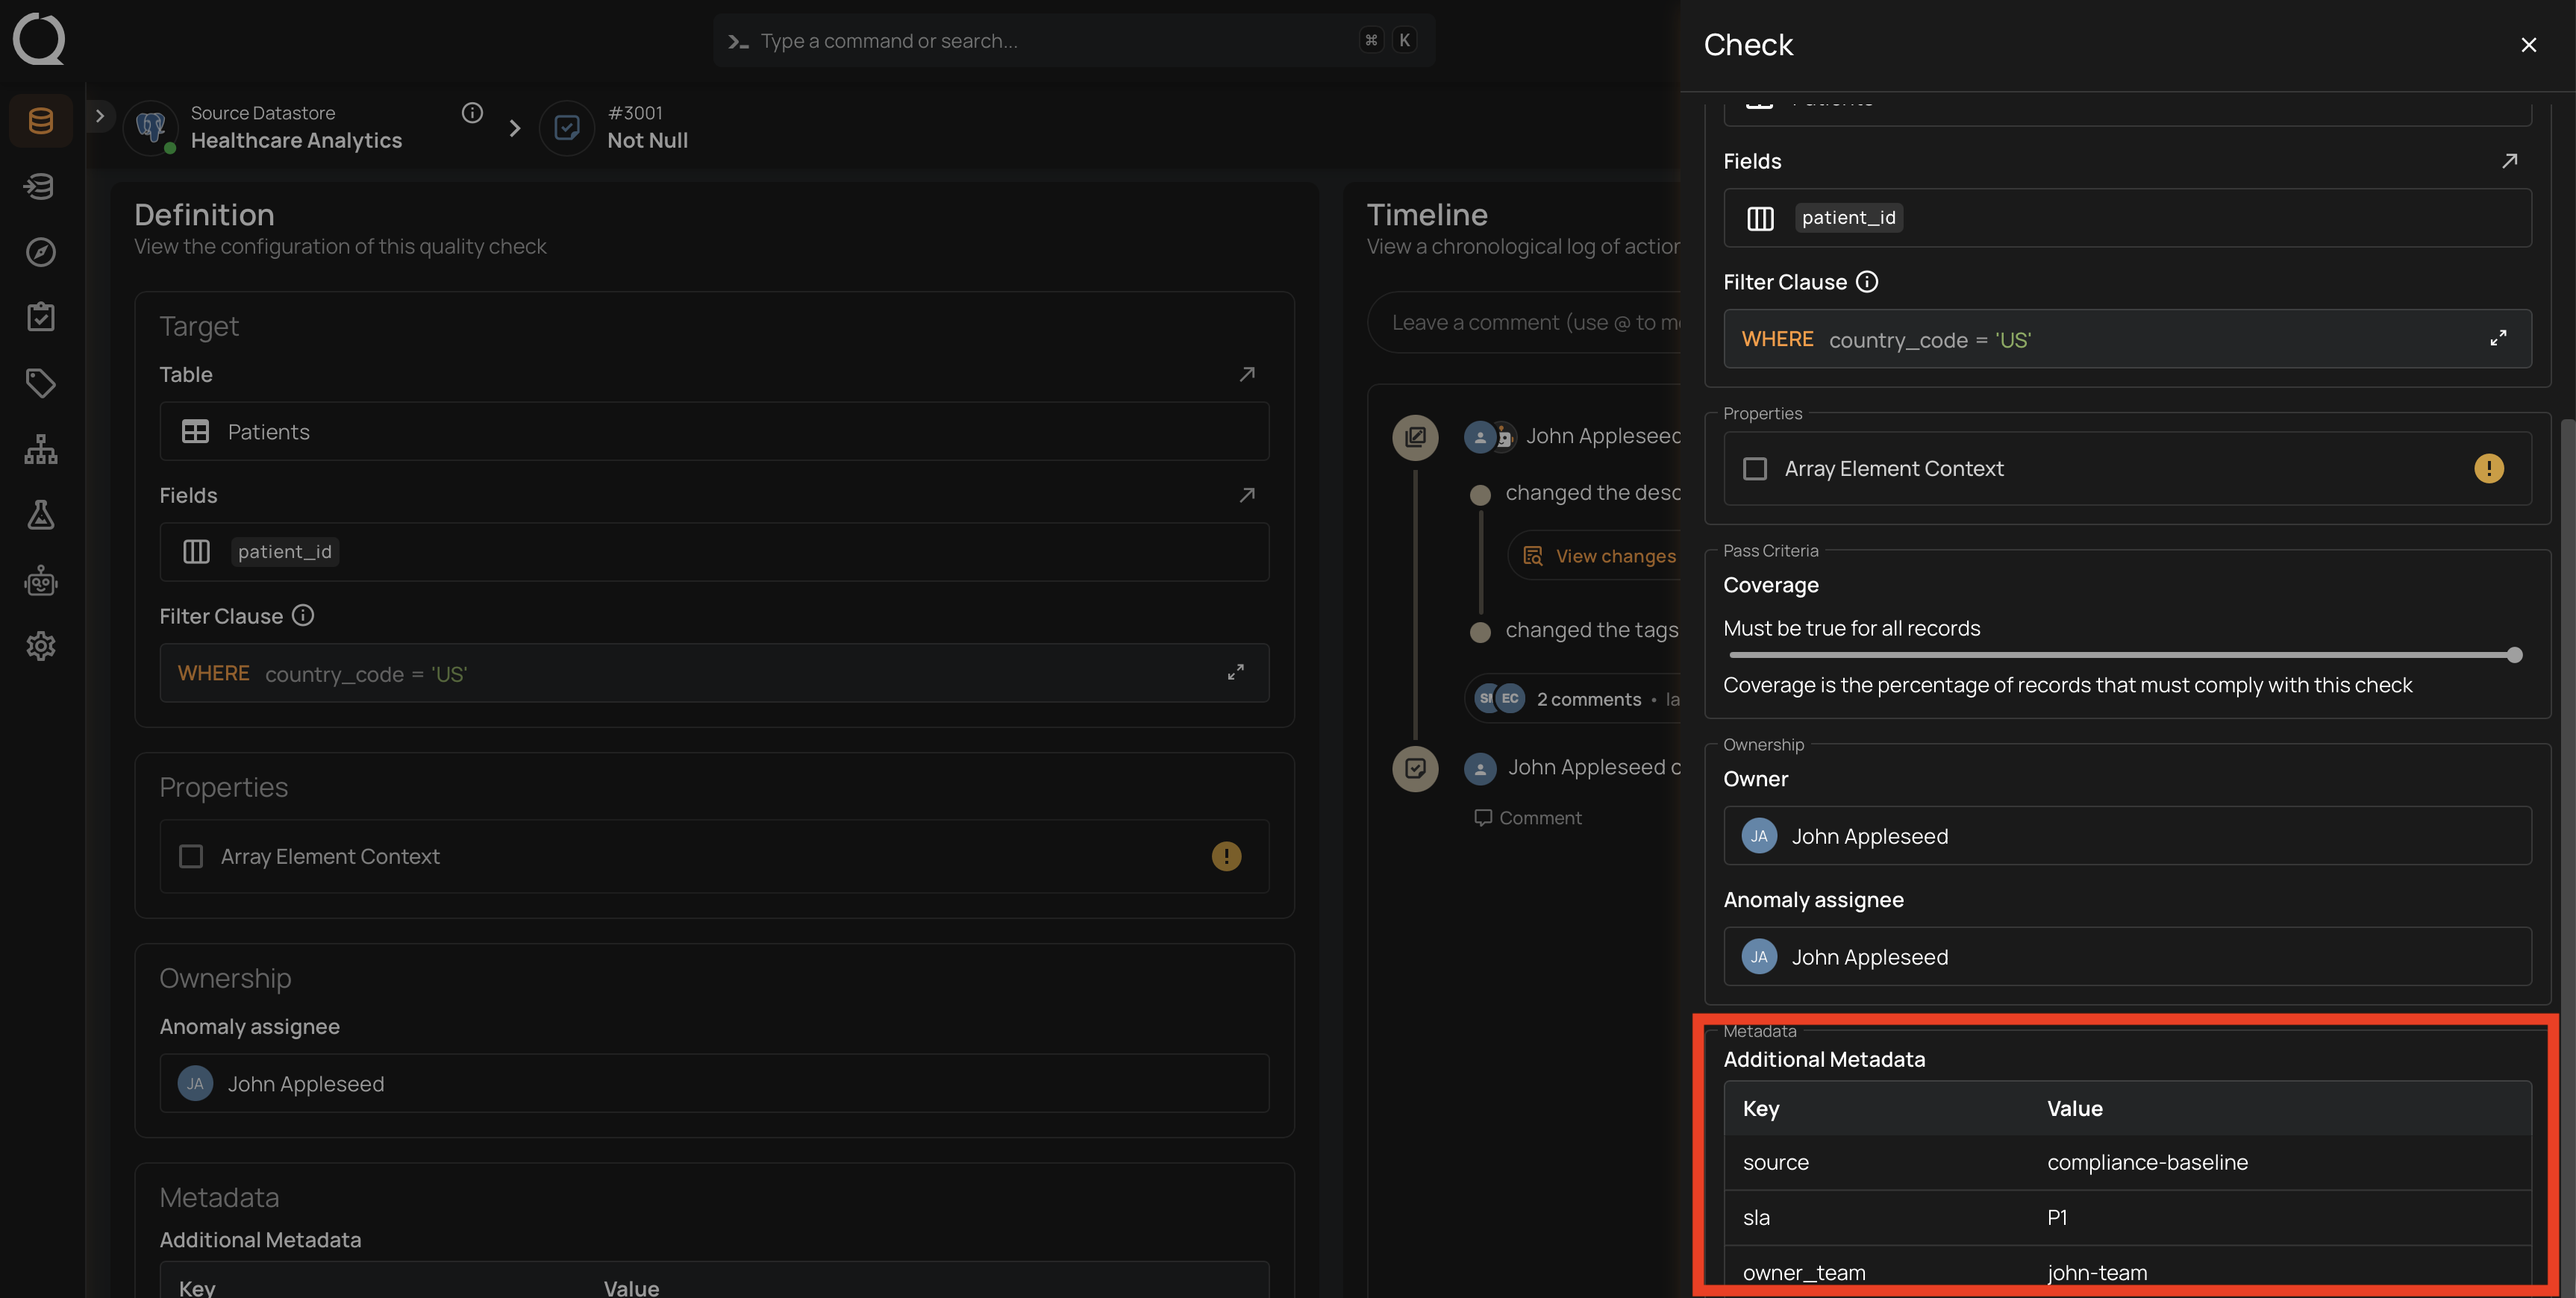2576x1298 pixels.
Task: Open the Checks clipboard sidebar icon
Action: [41, 317]
